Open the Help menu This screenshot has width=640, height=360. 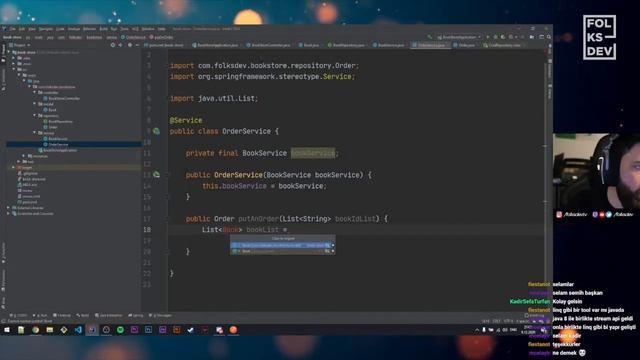162,29
